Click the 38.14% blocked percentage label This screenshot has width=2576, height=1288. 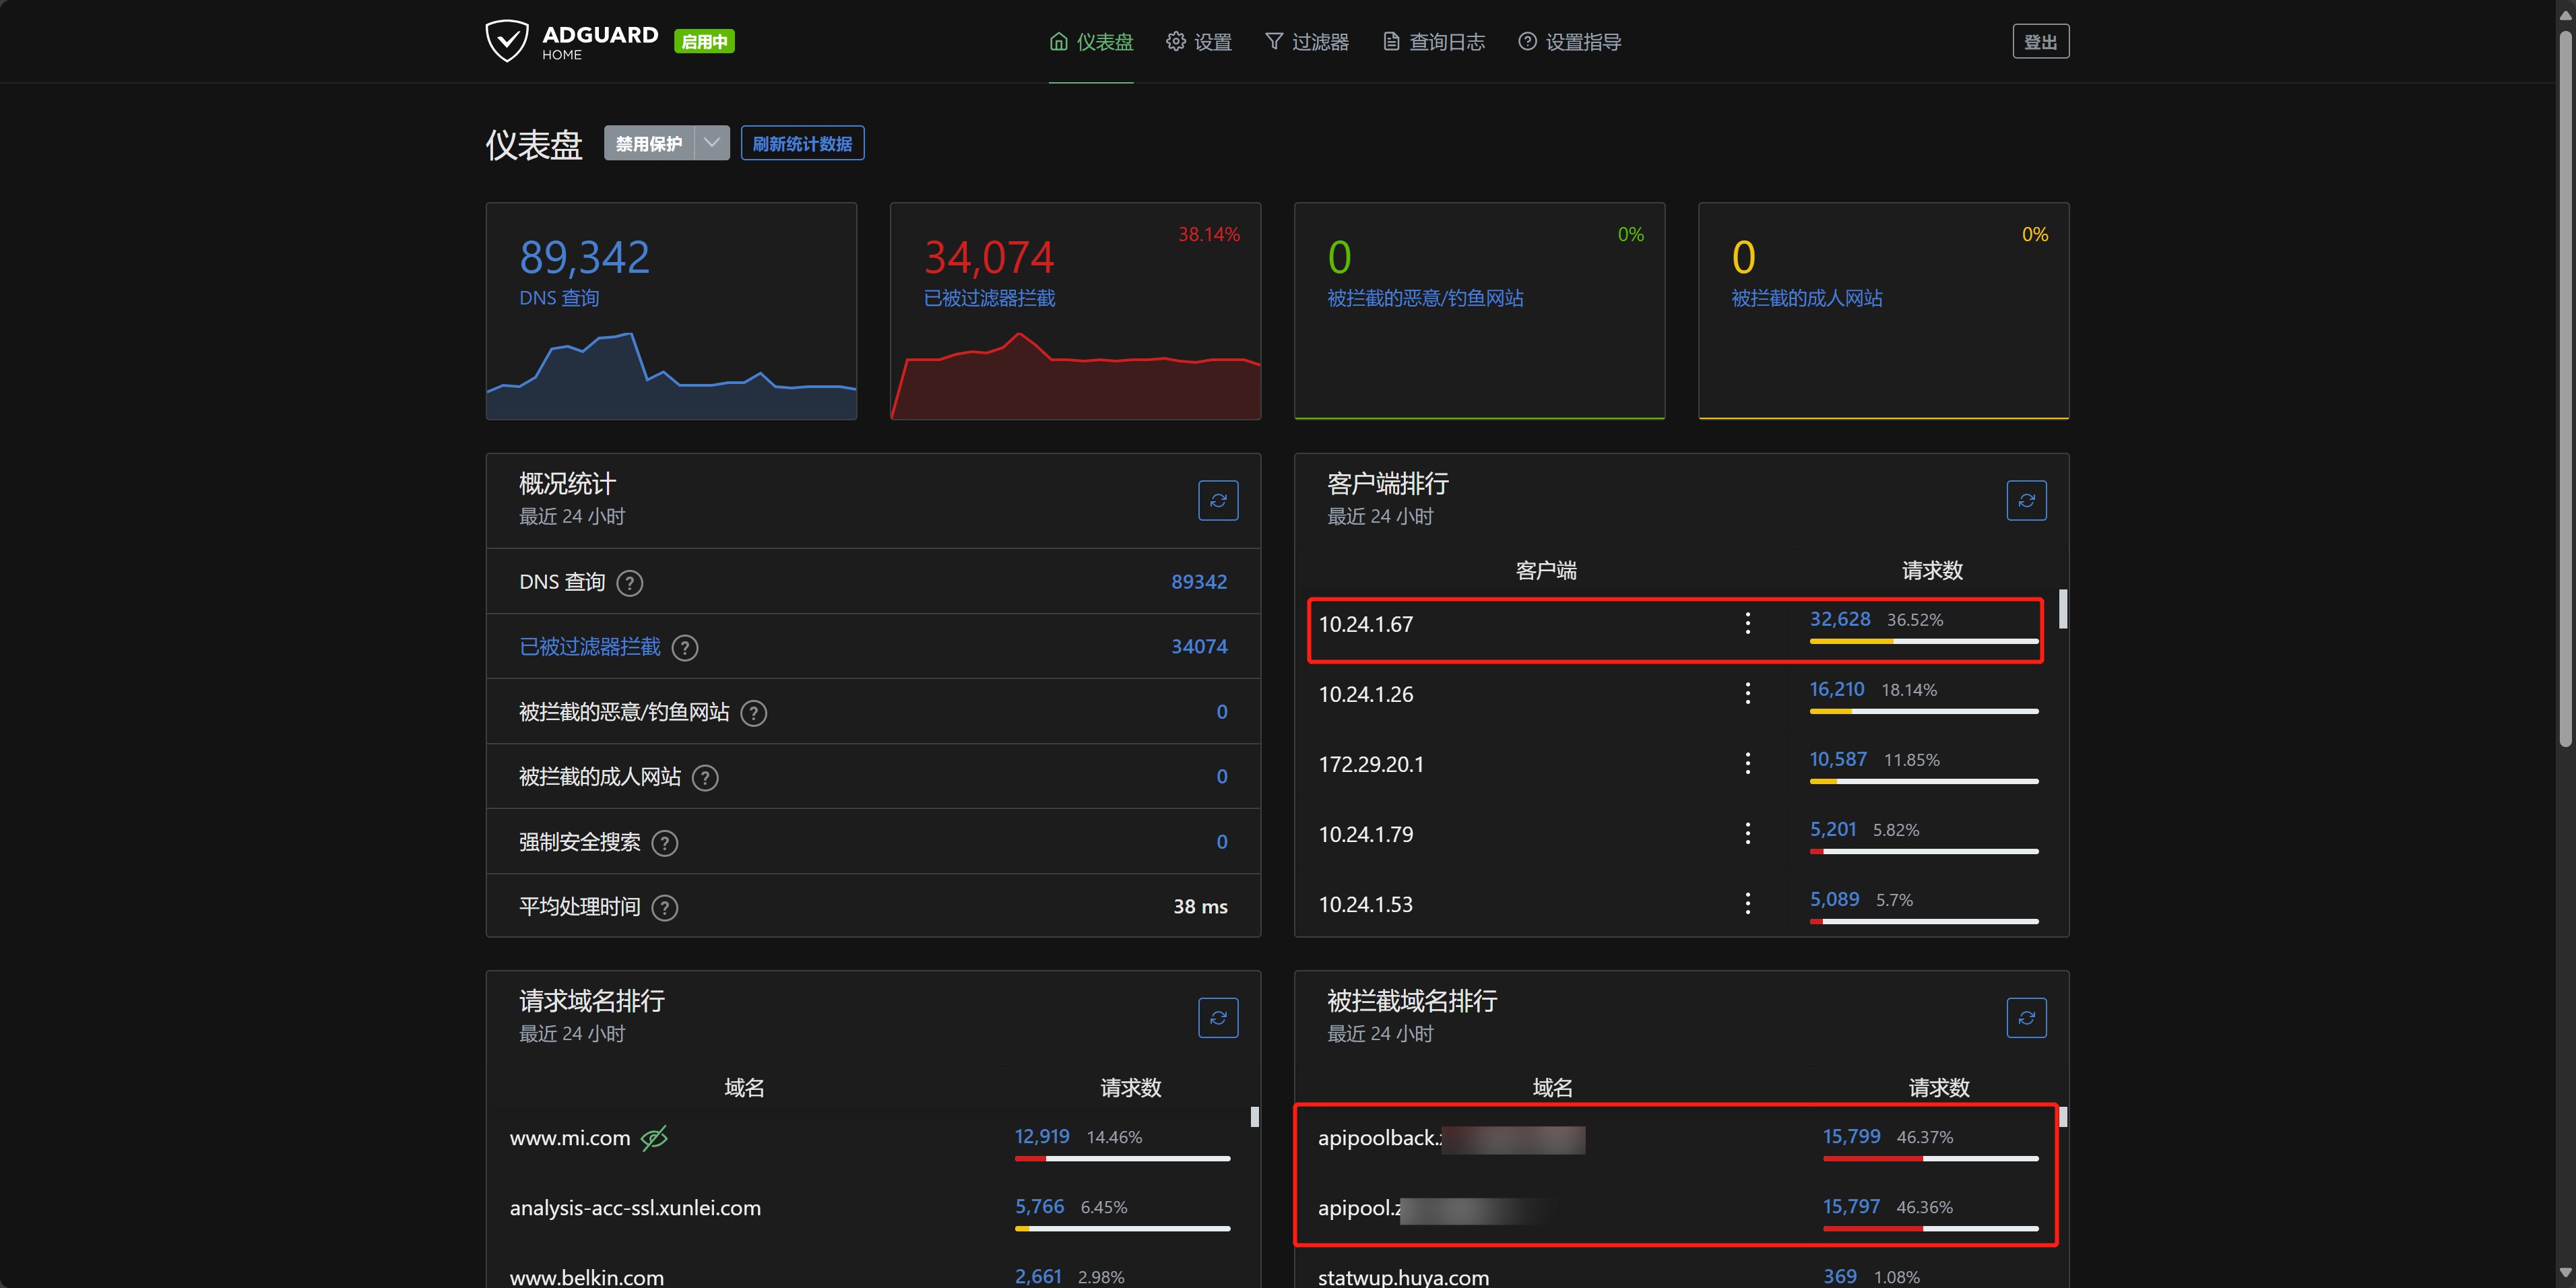pos(1208,234)
